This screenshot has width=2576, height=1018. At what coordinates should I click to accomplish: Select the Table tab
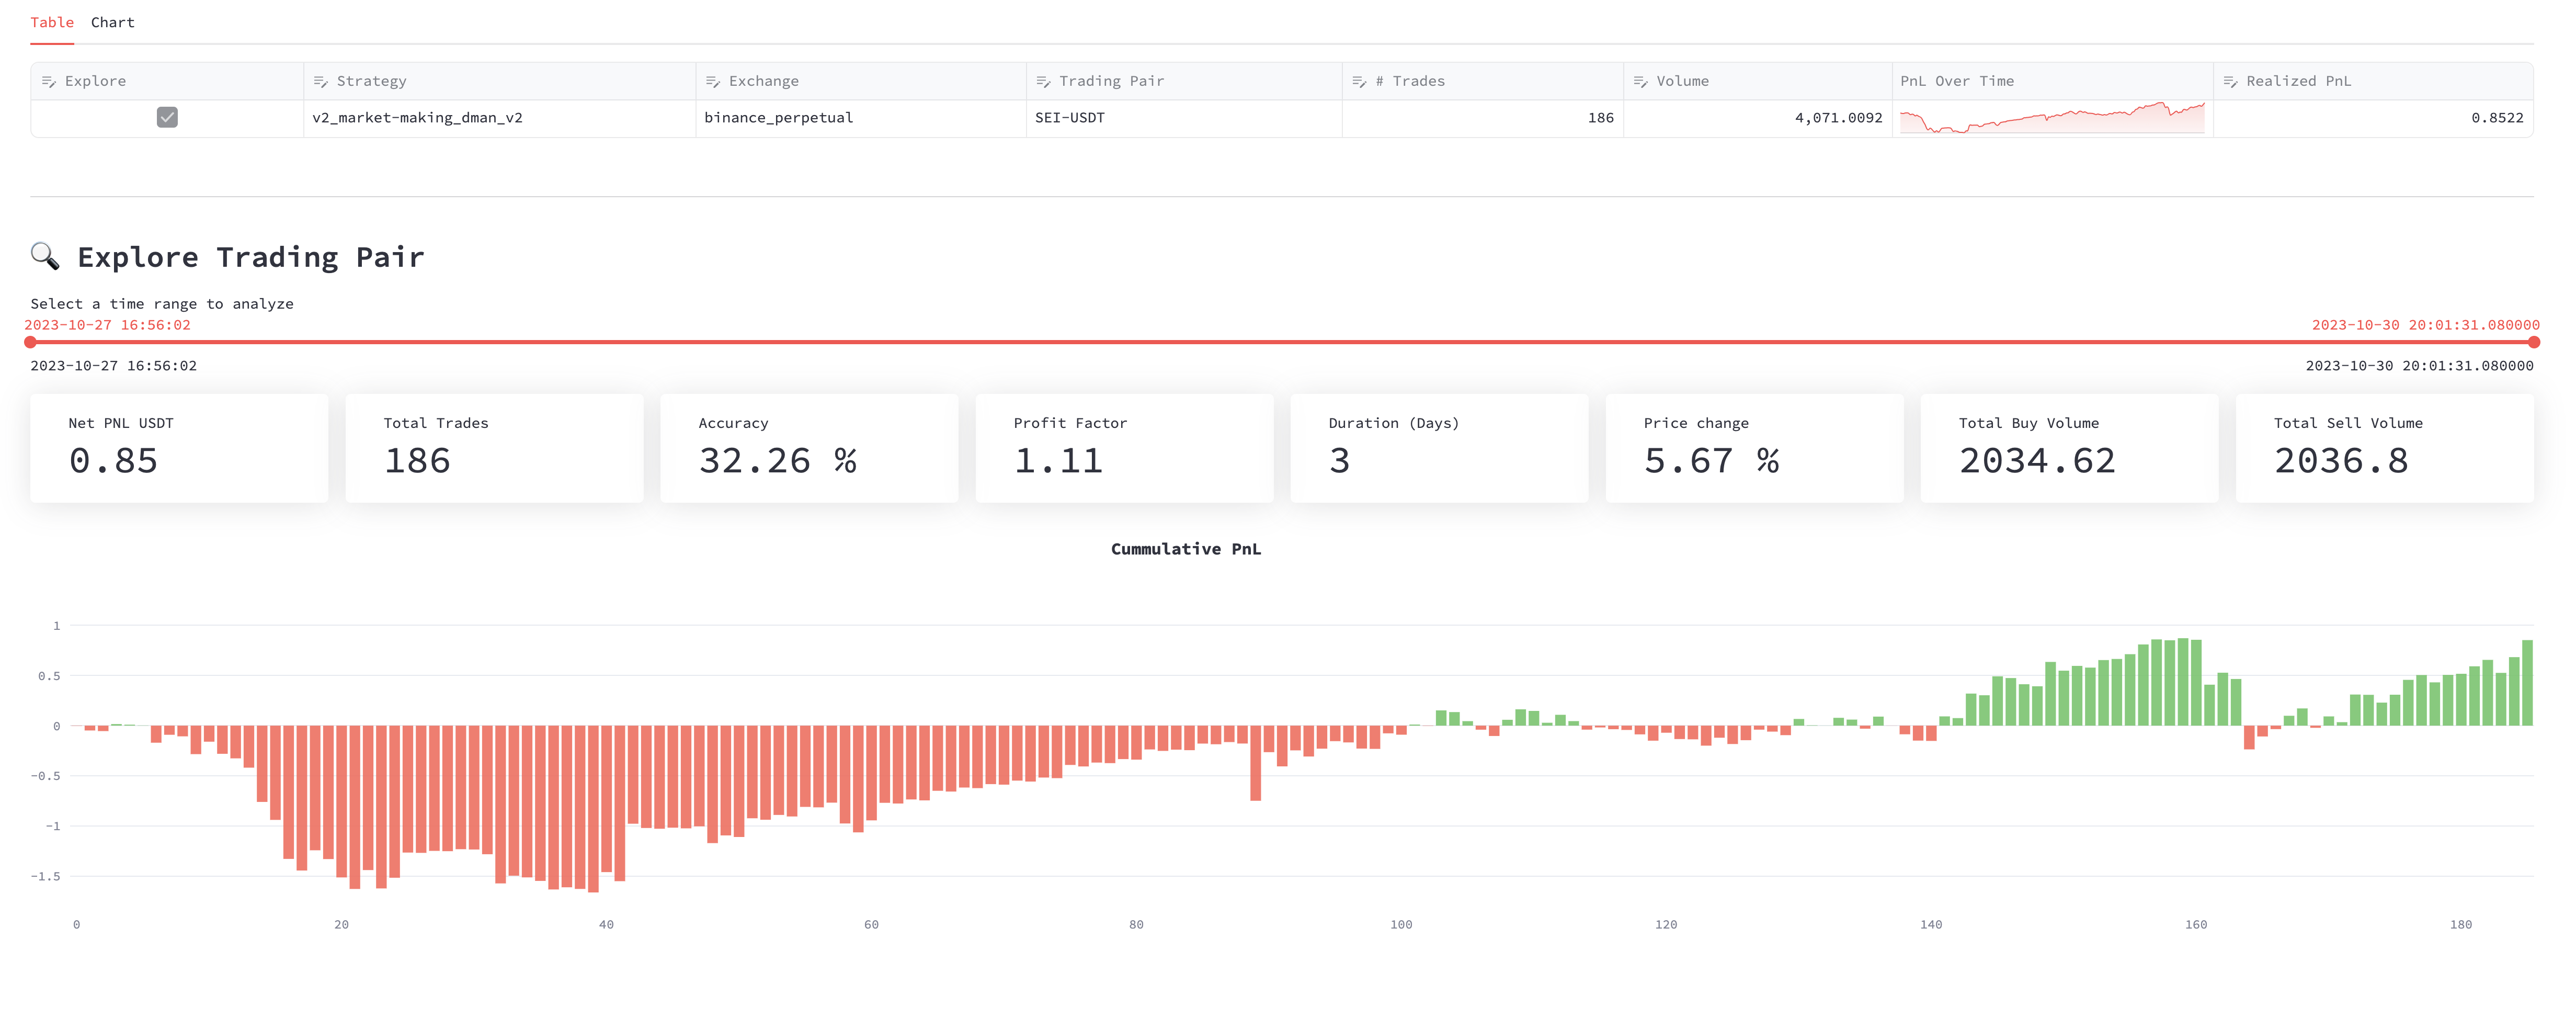pyautogui.click(x=52, y=22)
